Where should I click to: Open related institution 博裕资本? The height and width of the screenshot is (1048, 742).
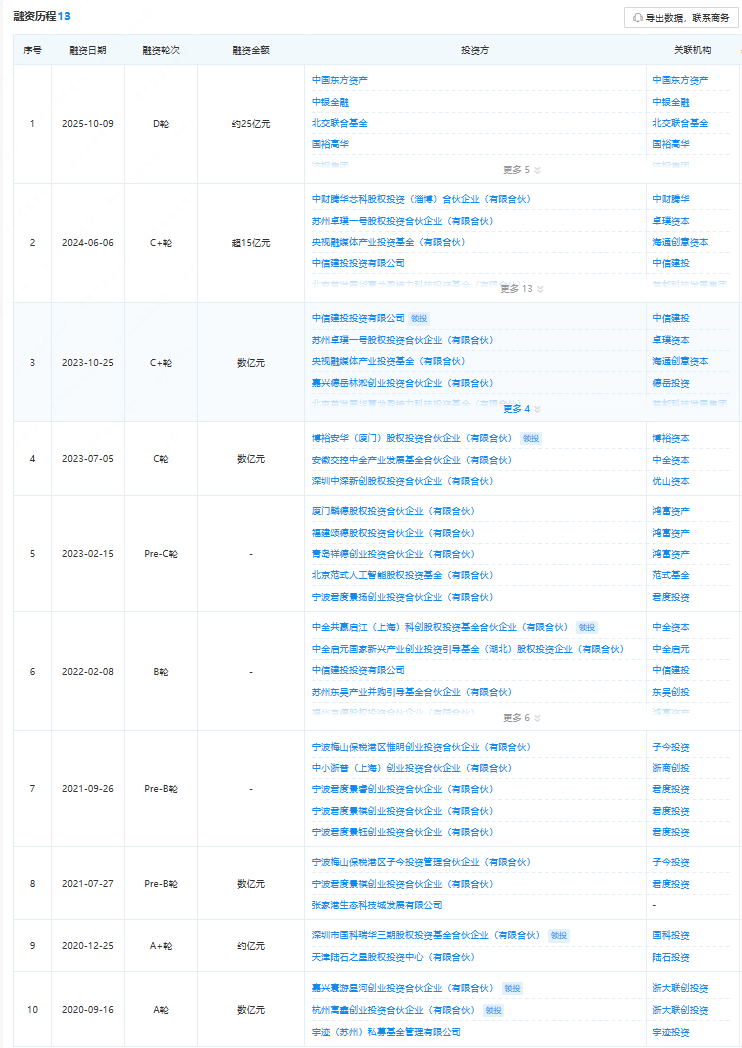point(671,438)
